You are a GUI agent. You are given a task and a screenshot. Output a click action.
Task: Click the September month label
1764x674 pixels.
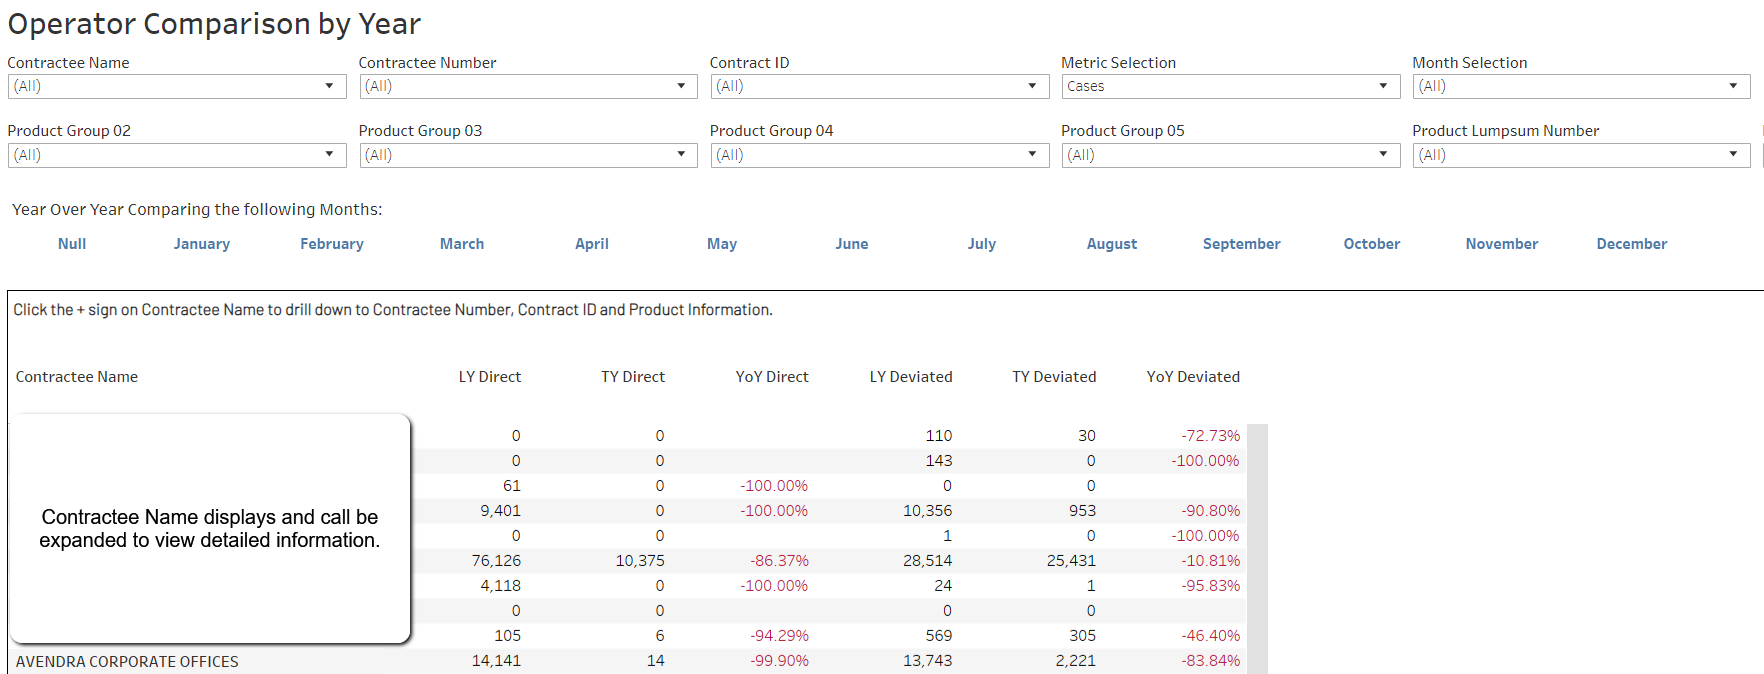(x=1241, y=244)
